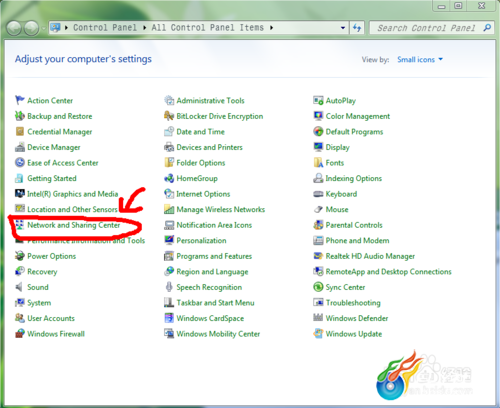This screenshot has height=408, width=500.
Task: Open Manage Wireless Networks icon
Action: pos(169,209)
